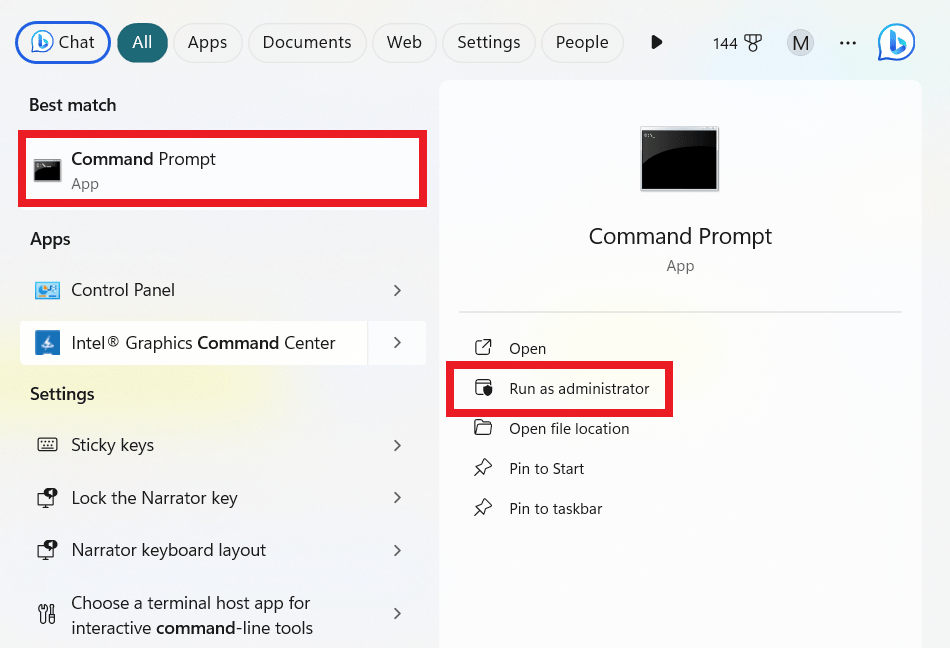
Task: Click the Bing Chat icon at top right
Action: 895,42
